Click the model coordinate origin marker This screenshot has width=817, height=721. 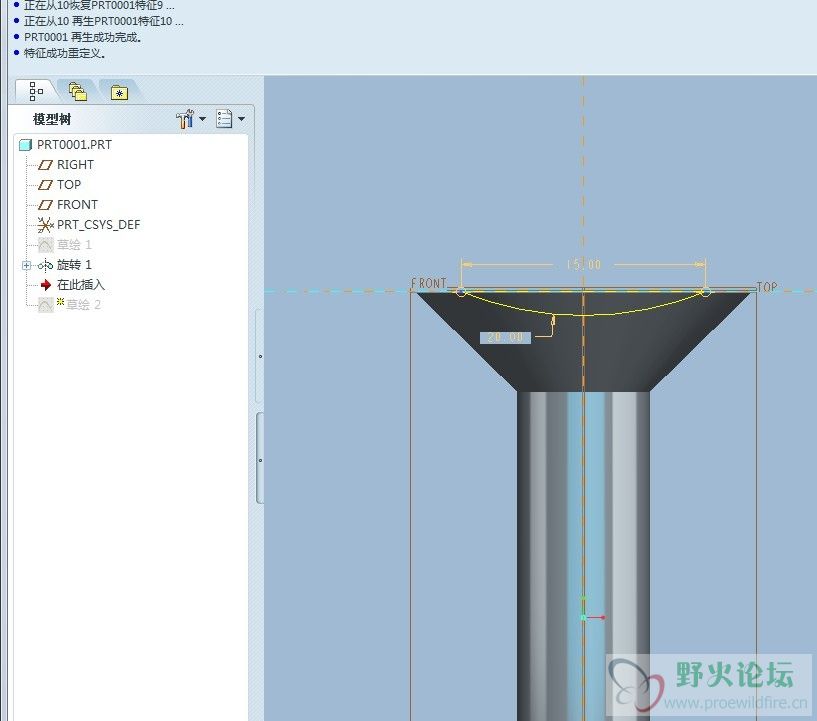click(584, 617)
